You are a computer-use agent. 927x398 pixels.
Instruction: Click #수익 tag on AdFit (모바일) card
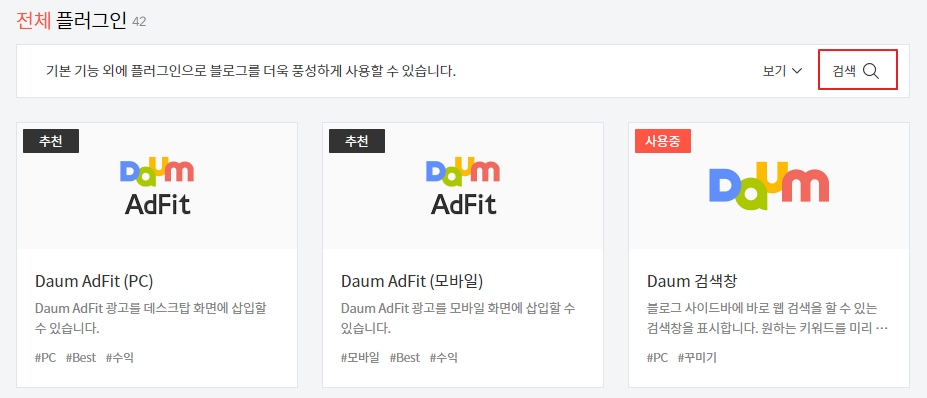[x=443, y=358]
